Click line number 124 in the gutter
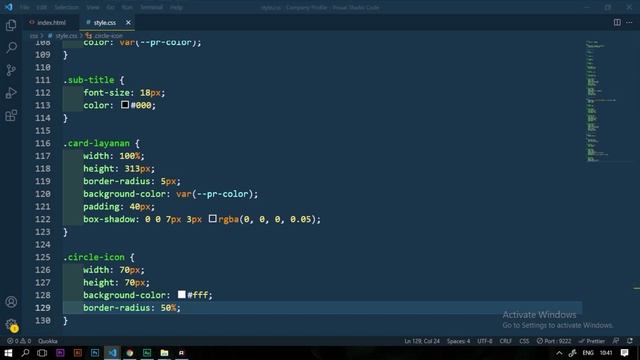Viewport: 640px width, 360px height. pyautogui.click(x=43, y=244)
